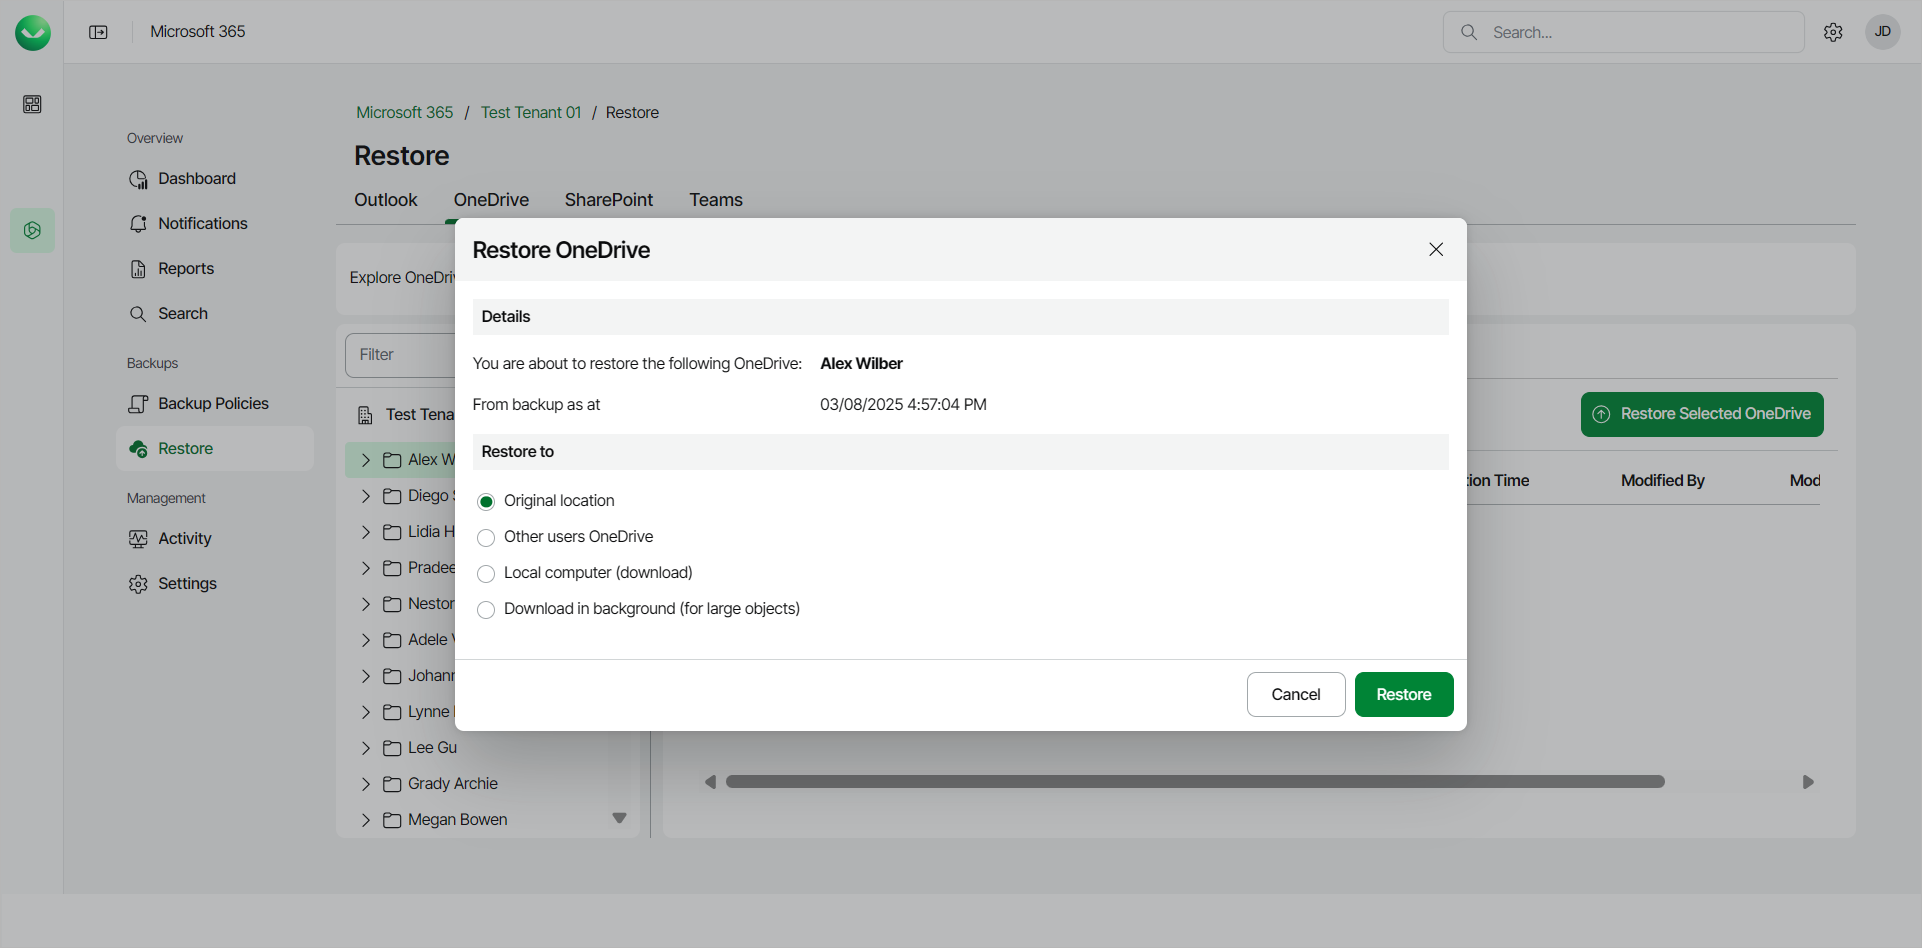
Task: Expand the Adele folder chevron
Action: [x=366, y=640]
